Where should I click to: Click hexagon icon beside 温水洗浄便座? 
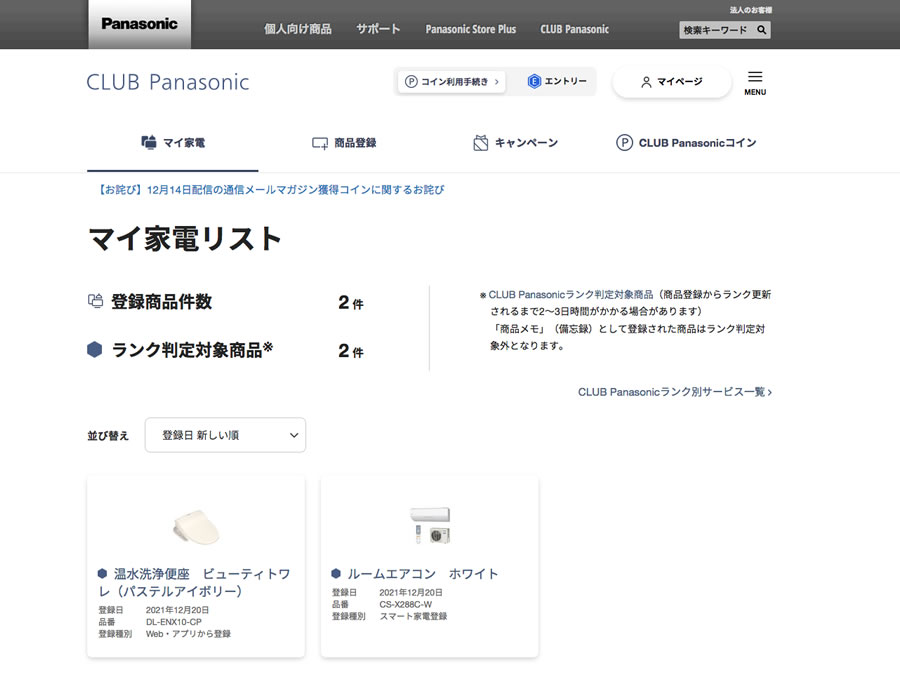102,573
